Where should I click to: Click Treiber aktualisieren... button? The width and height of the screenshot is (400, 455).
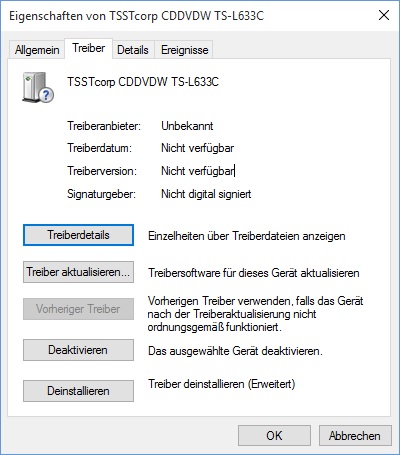(78, 272)
